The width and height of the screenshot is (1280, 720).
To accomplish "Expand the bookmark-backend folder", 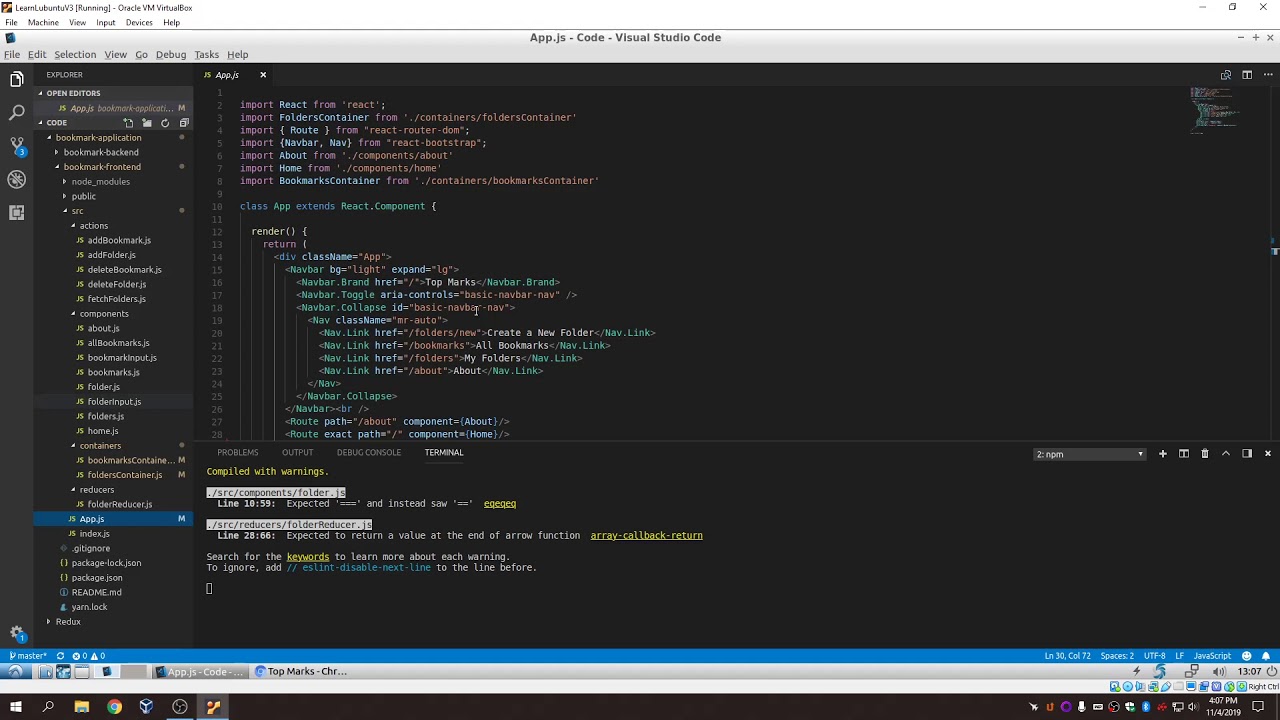I will pos(101,152).
